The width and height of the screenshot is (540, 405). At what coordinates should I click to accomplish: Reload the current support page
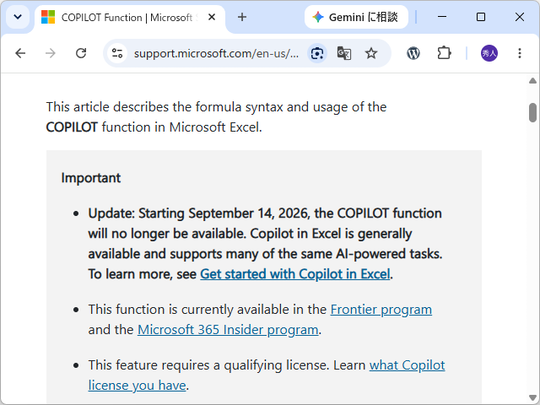click(x=81, y=53)
